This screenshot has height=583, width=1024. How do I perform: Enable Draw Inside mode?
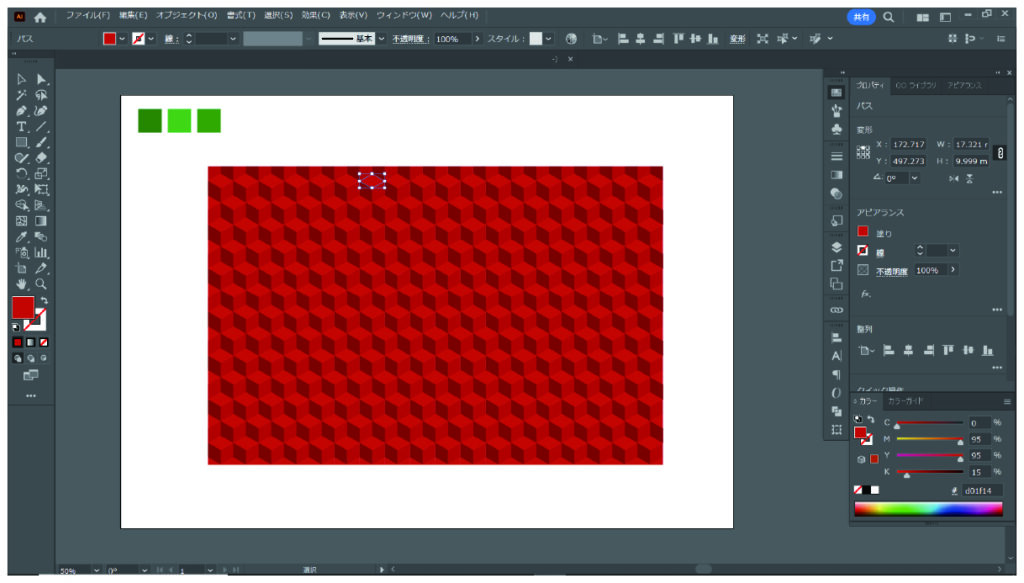point(44,358)
